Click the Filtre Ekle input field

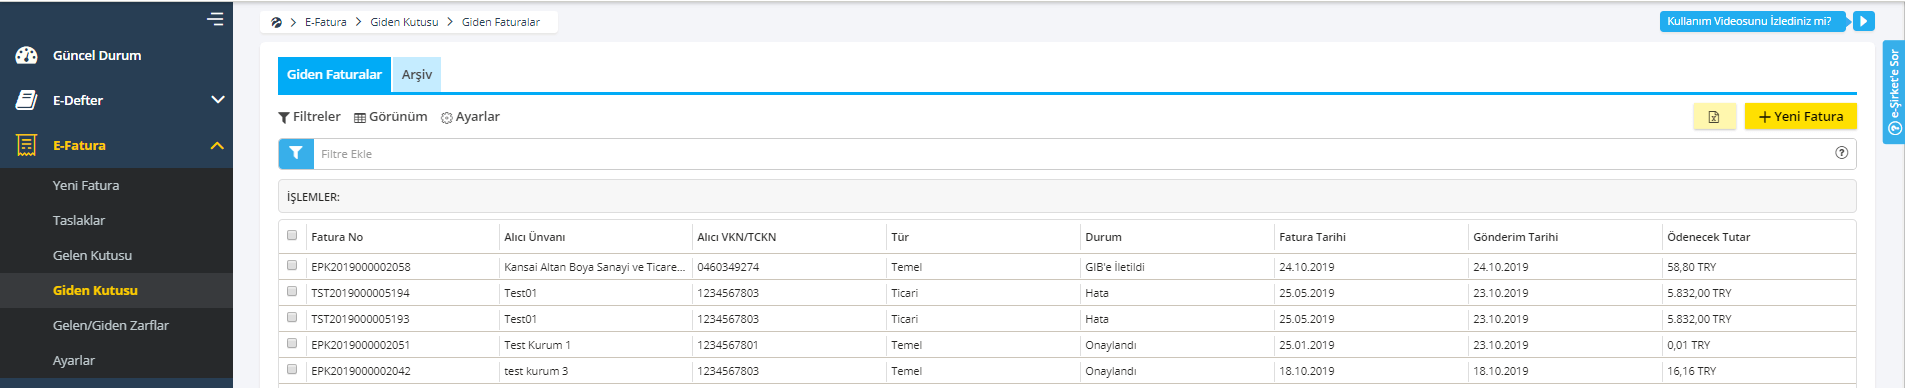1070,154
